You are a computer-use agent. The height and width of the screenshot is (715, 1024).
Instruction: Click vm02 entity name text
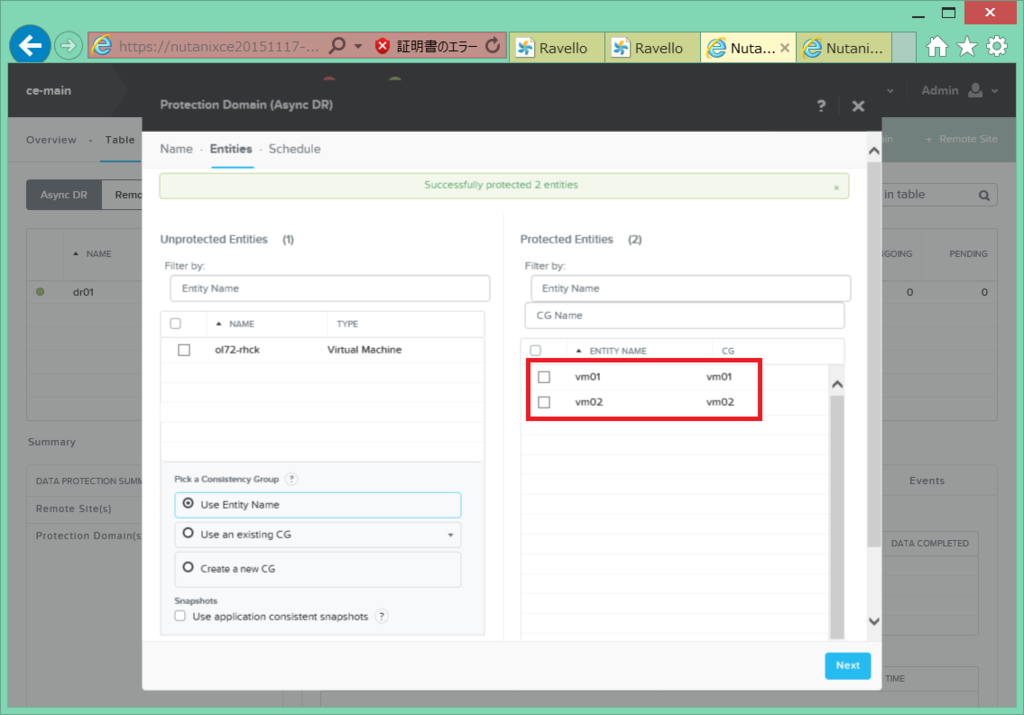(x=588, y=402)
